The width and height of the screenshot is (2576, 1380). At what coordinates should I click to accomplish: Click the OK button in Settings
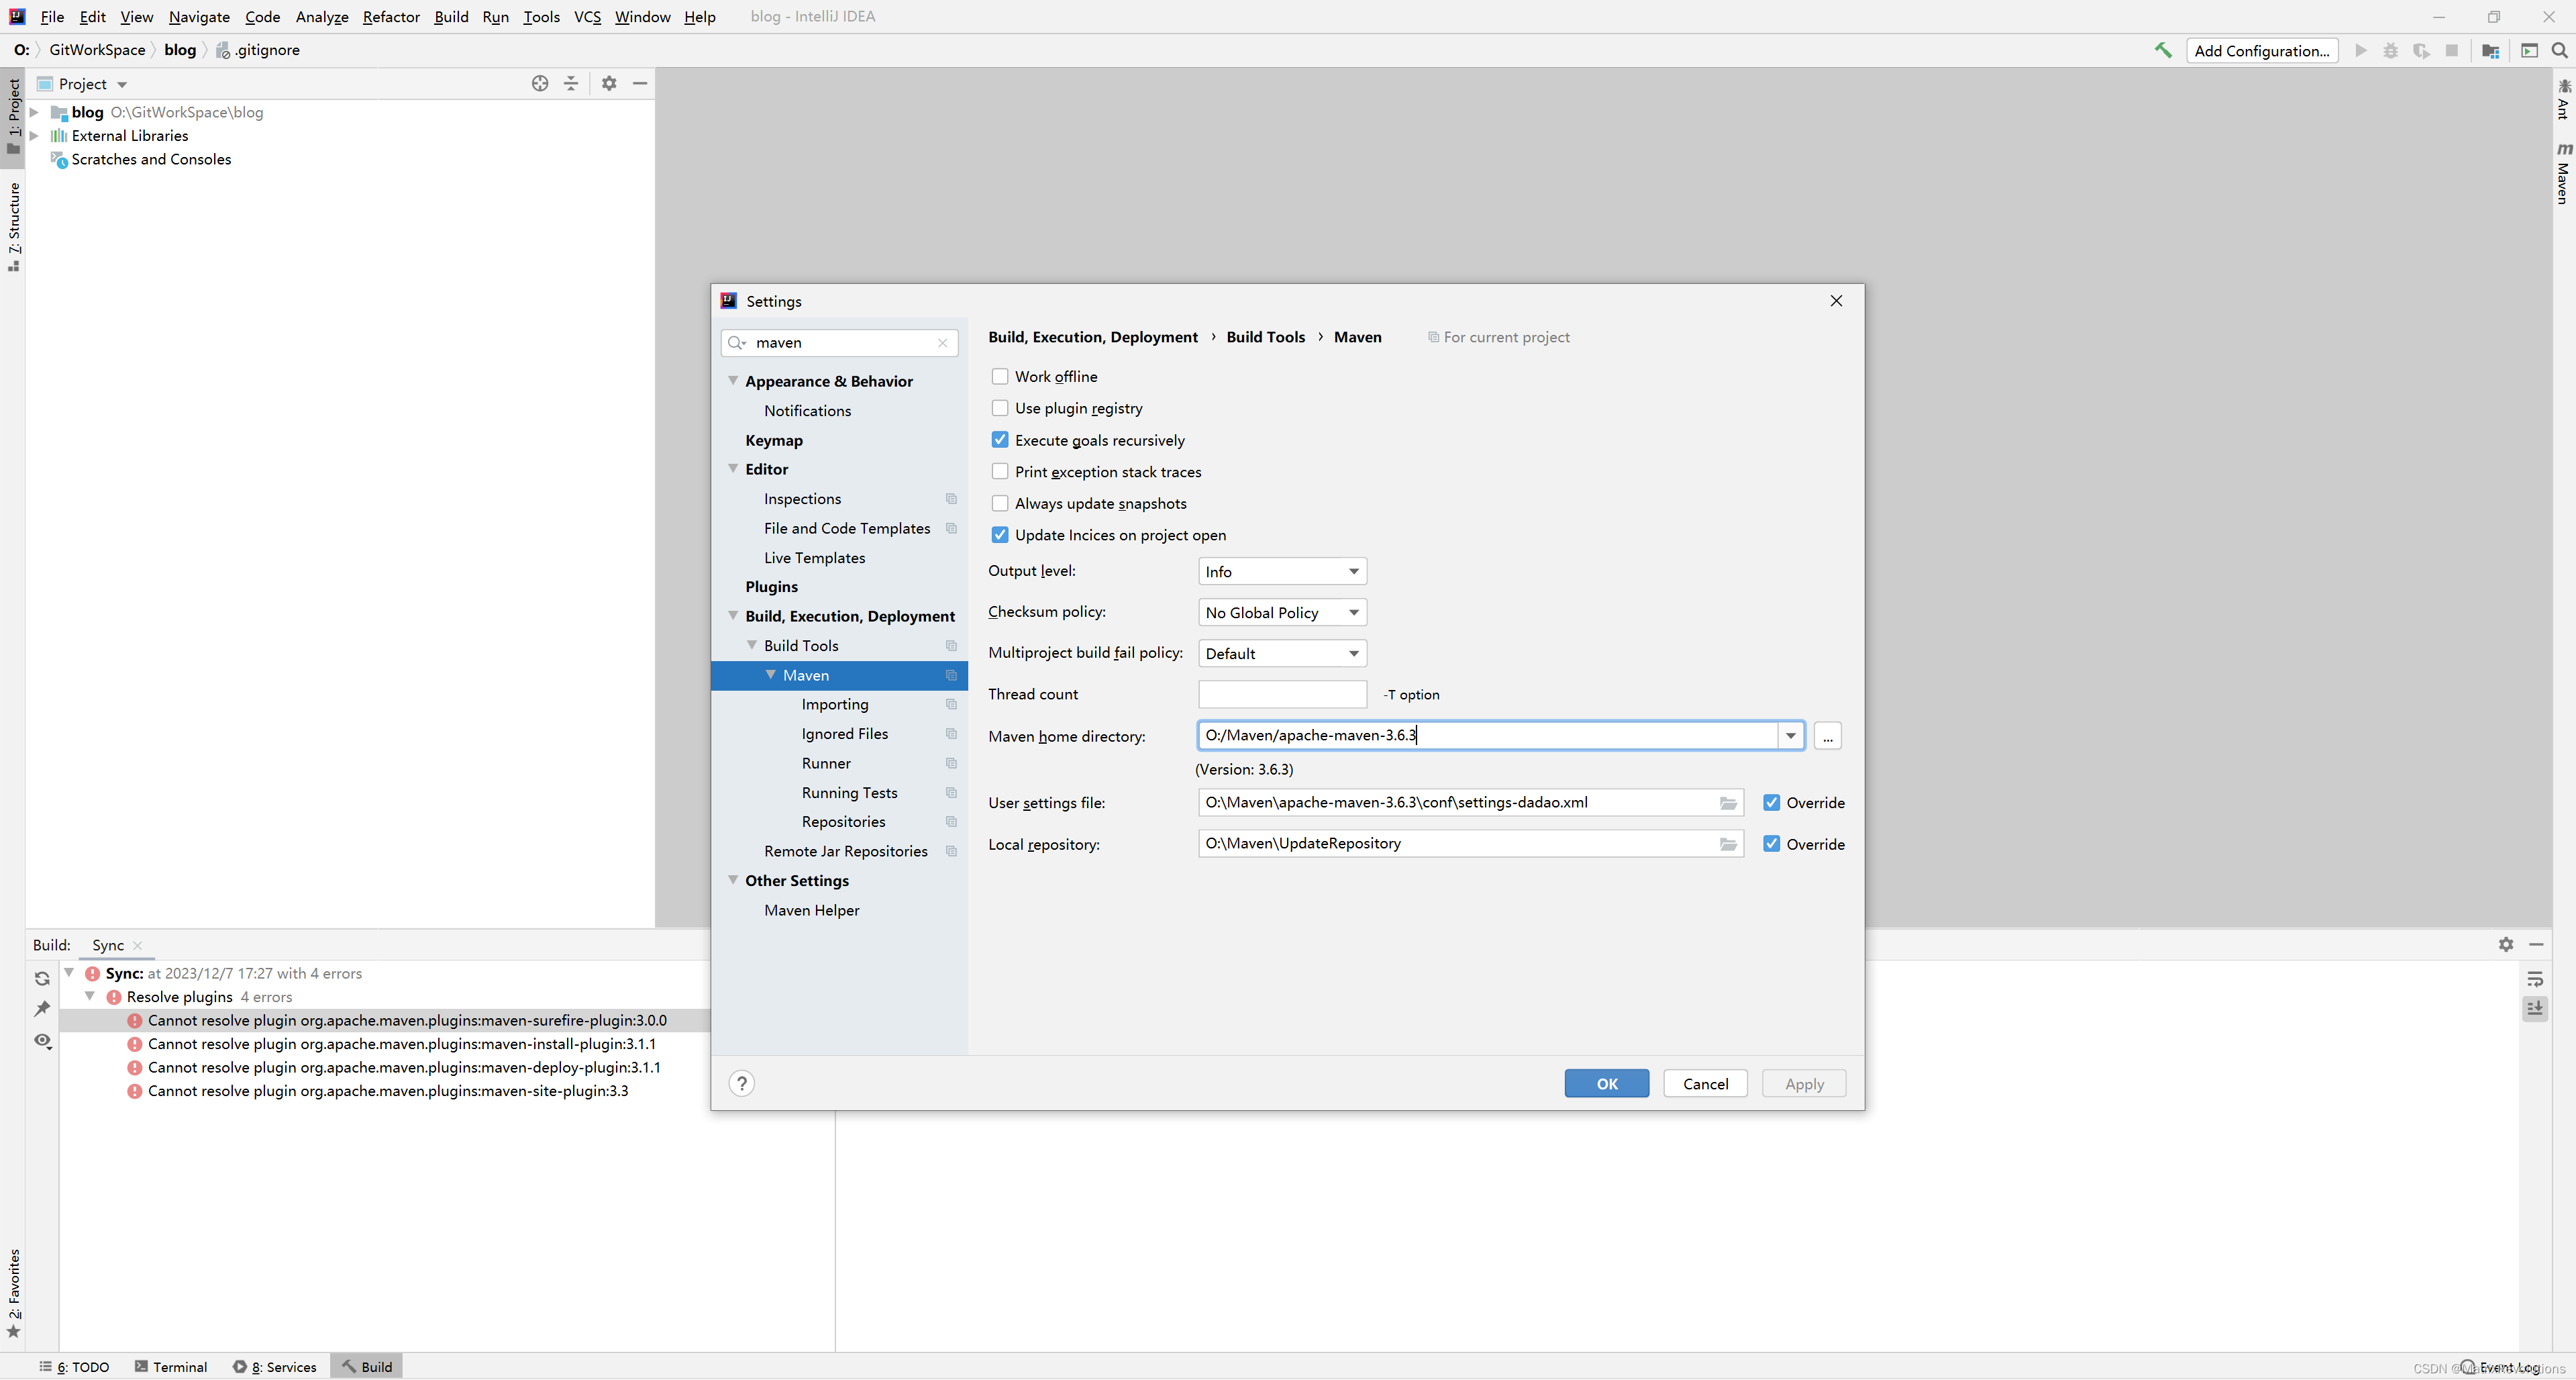click(1606, 1084)
